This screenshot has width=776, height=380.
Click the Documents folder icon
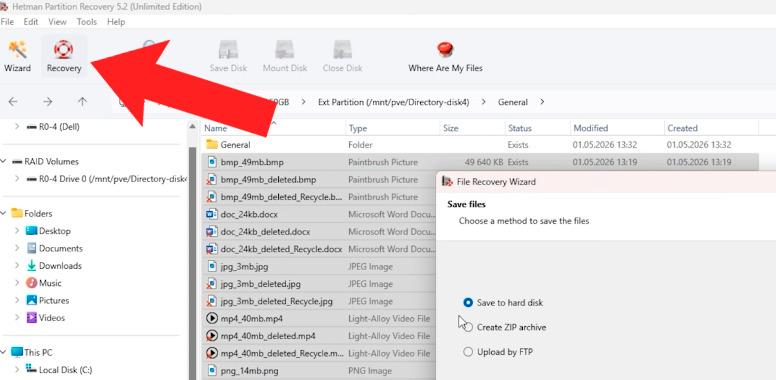[32, 248]
